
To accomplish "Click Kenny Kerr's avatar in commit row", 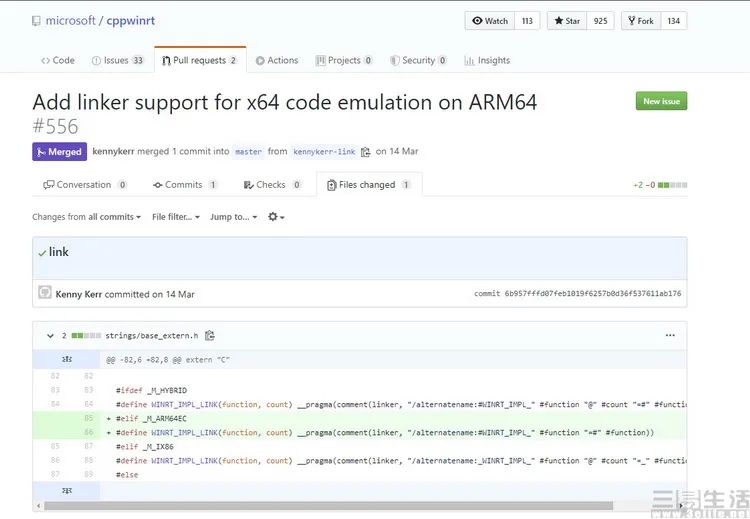I will pos(45,293).
